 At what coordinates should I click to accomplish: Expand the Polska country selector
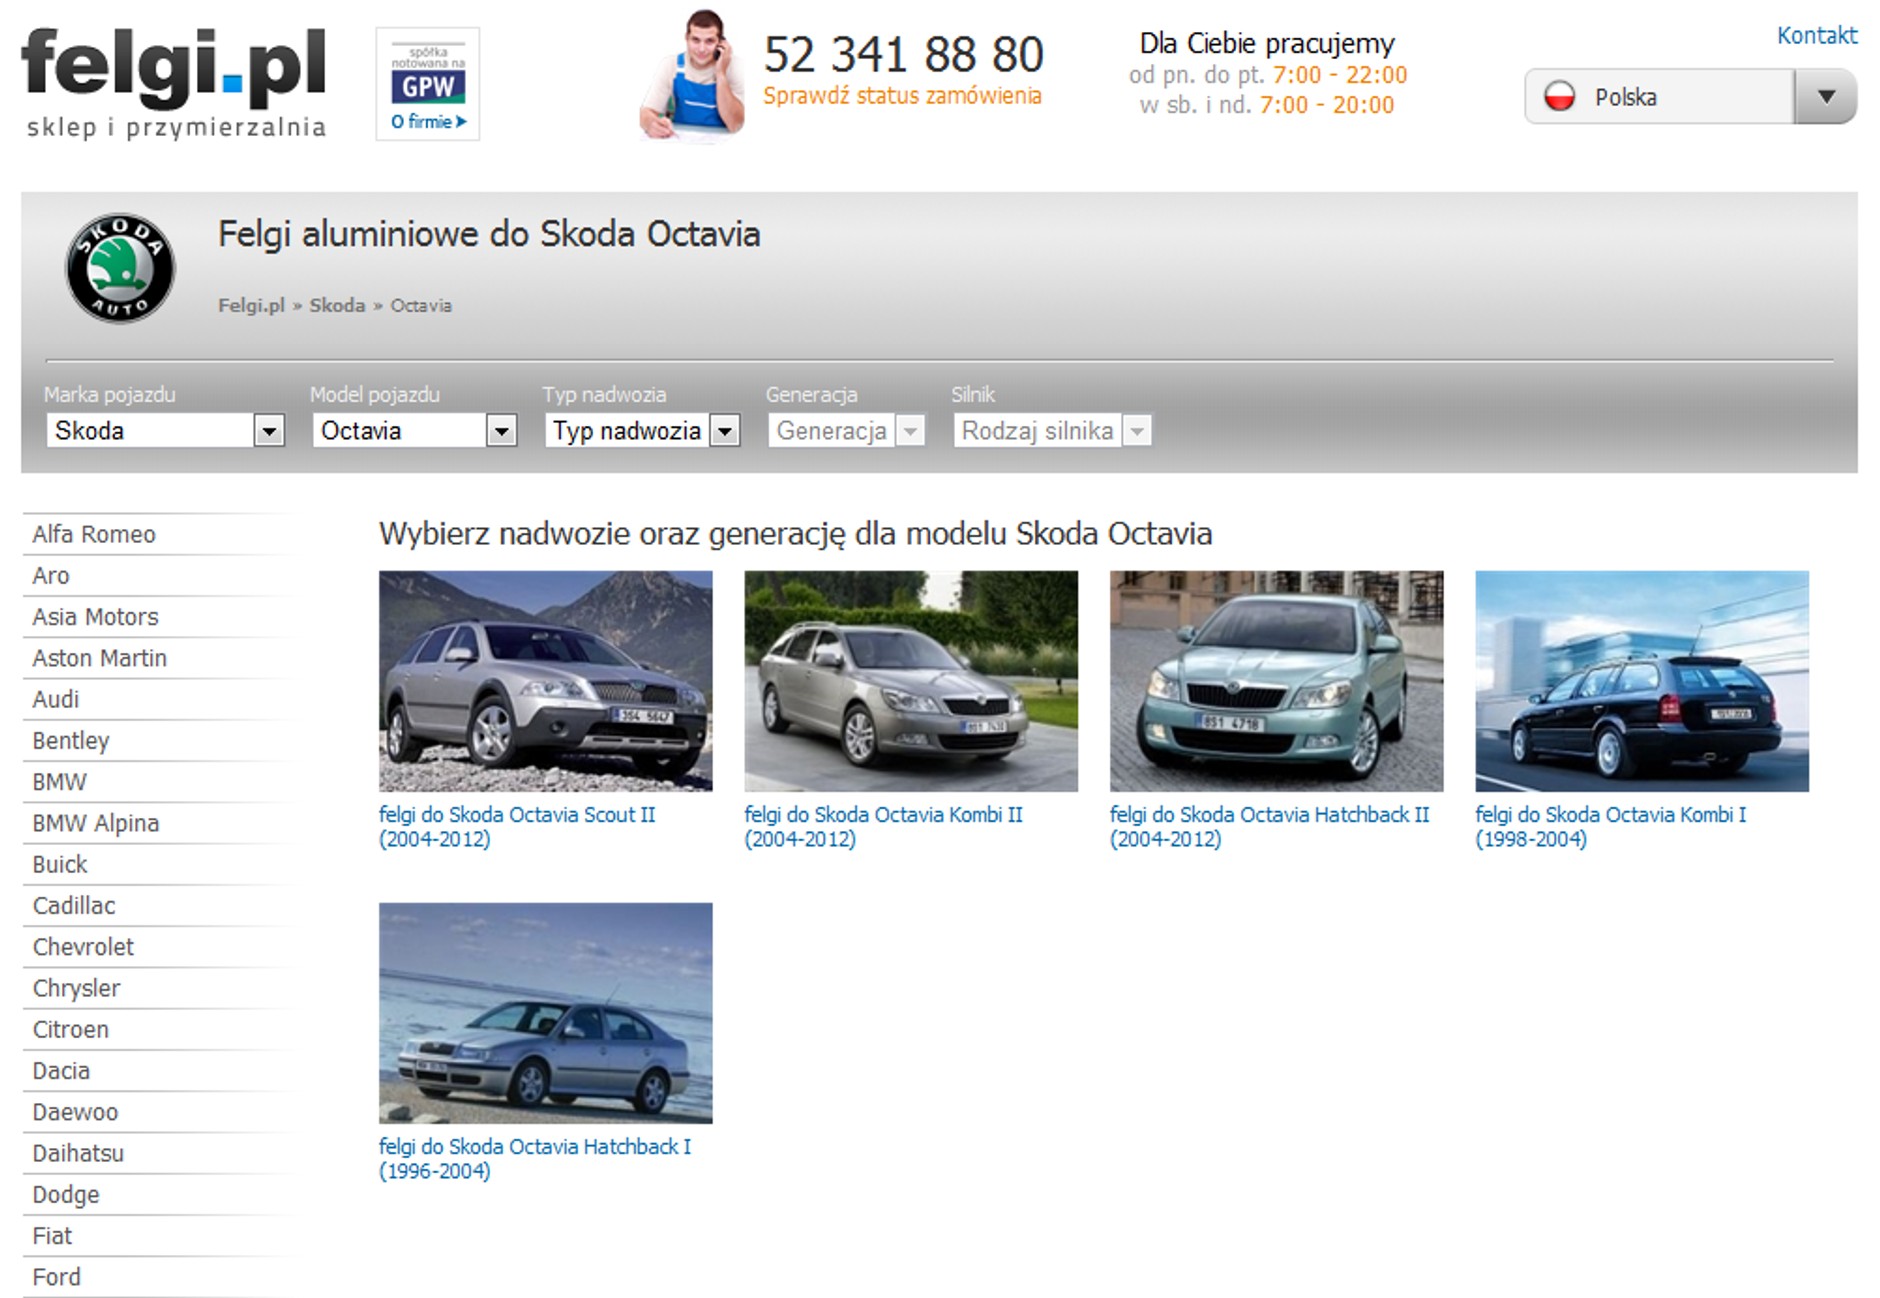1827,97
